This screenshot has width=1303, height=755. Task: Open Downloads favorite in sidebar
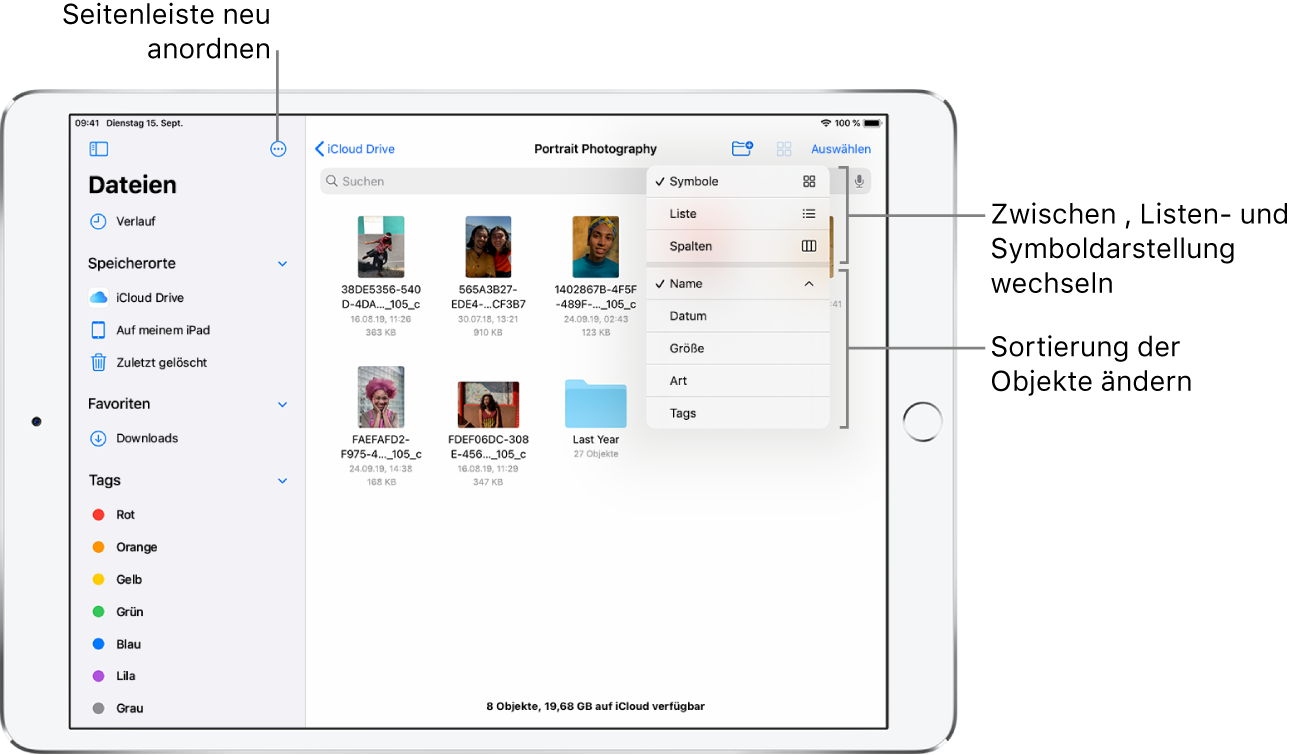pyautogui.click(x=147, y=438)
